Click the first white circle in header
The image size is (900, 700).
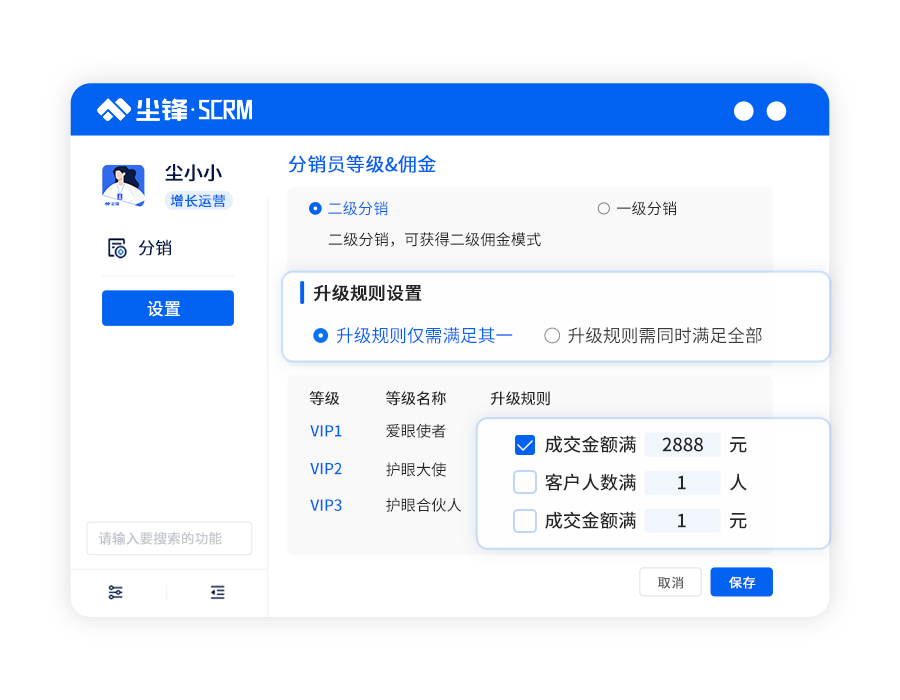tap(743, 111)
